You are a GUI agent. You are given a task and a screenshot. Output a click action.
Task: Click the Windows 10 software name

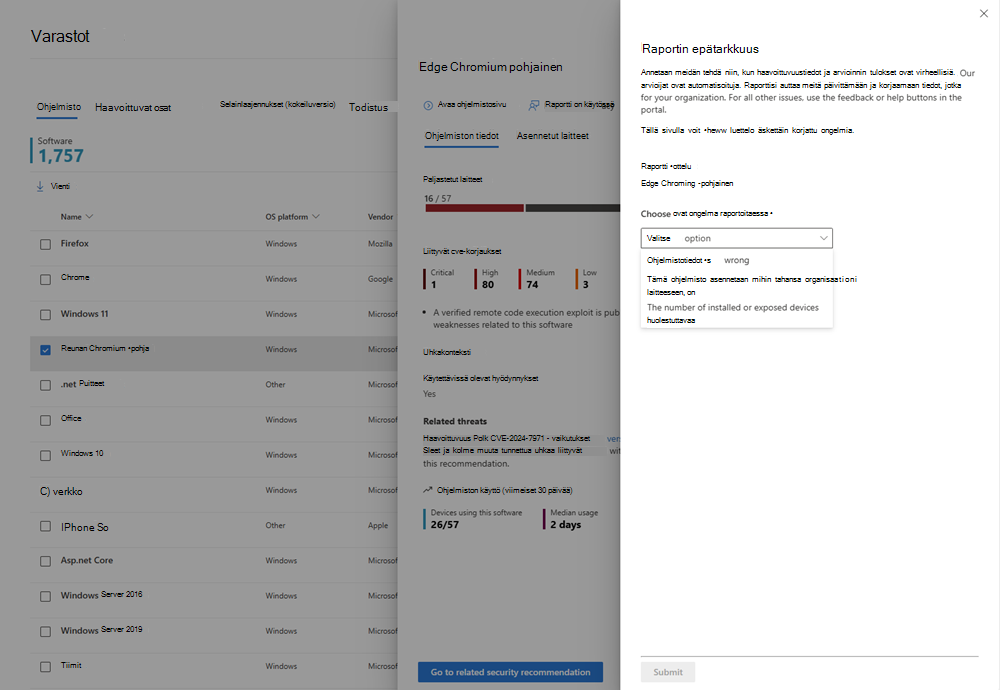pyautogui.click(x=82, y=453)
